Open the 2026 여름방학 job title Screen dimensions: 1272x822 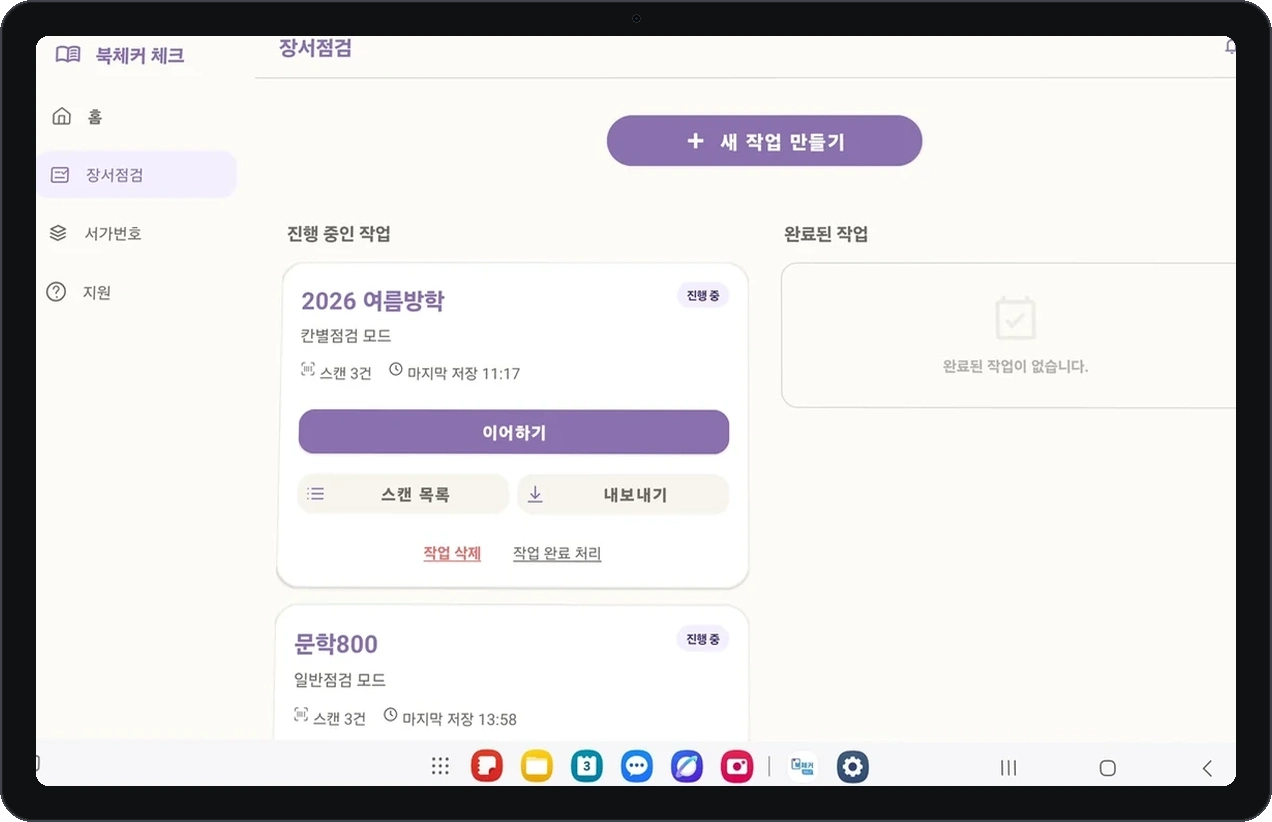pos(372,301)
